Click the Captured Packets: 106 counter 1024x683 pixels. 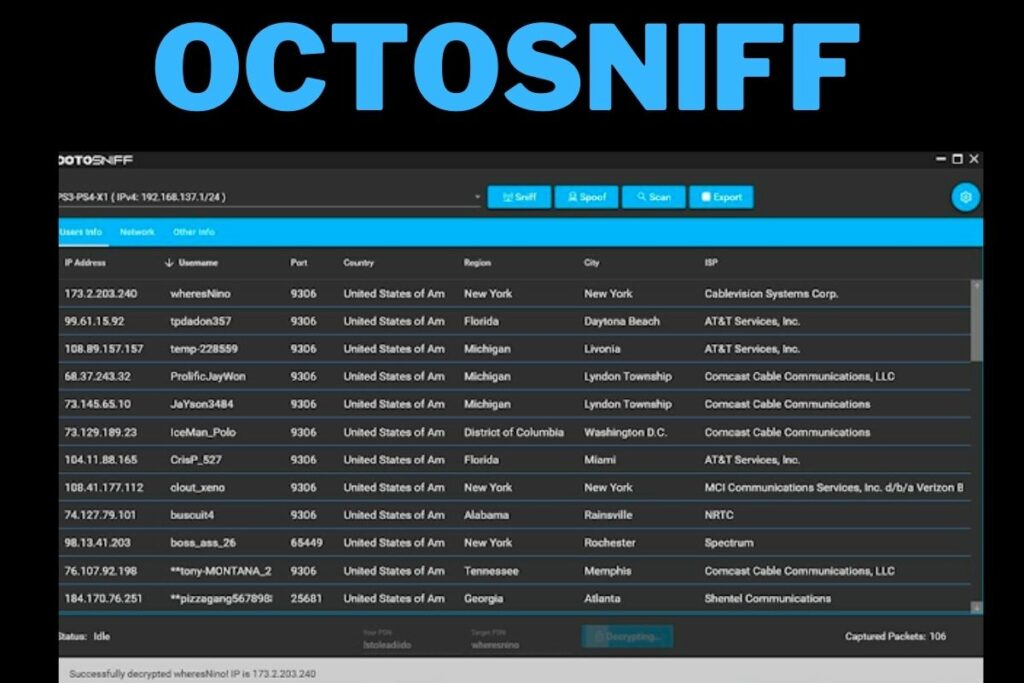click(895, 636)
